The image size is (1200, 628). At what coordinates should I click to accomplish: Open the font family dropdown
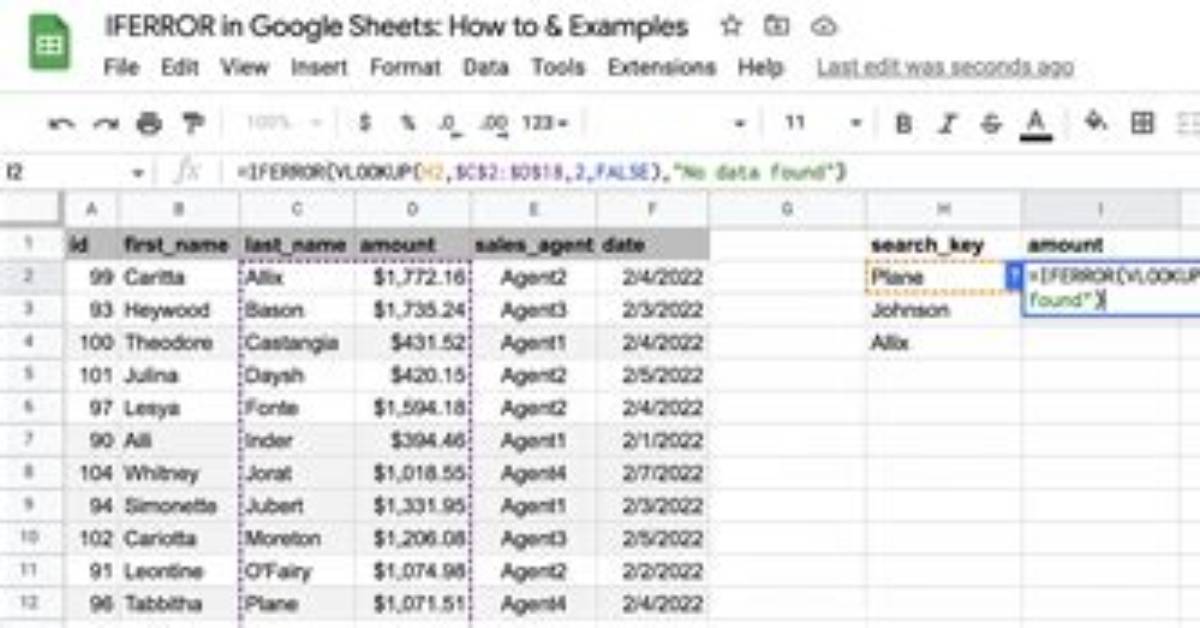(x=668, y=123)
